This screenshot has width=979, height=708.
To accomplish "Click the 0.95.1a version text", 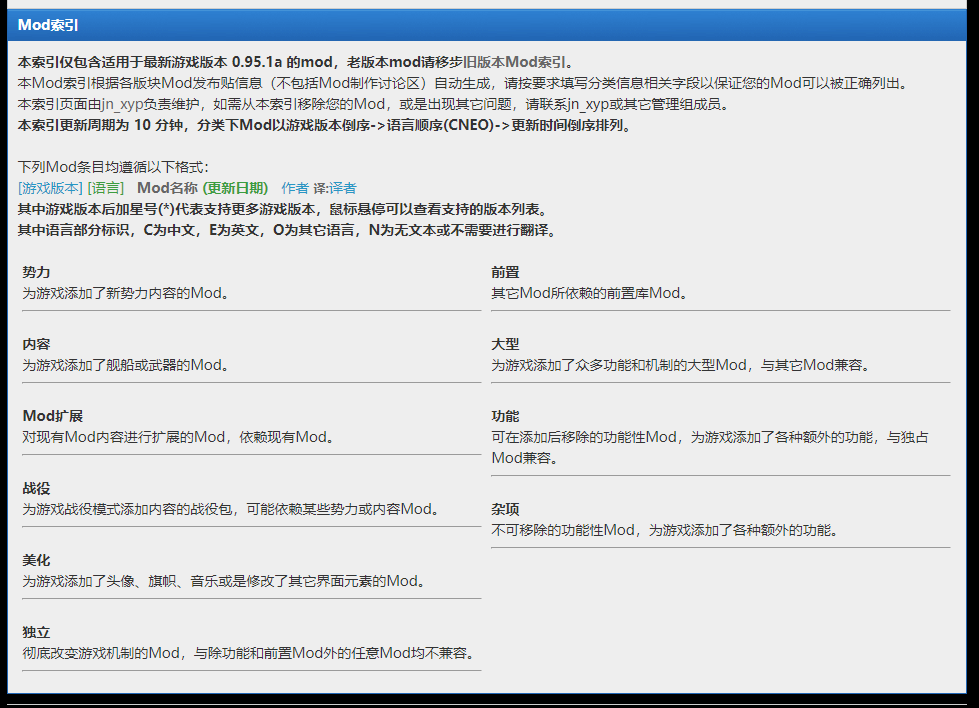I will pyautogui.click(x=256, y=62).
